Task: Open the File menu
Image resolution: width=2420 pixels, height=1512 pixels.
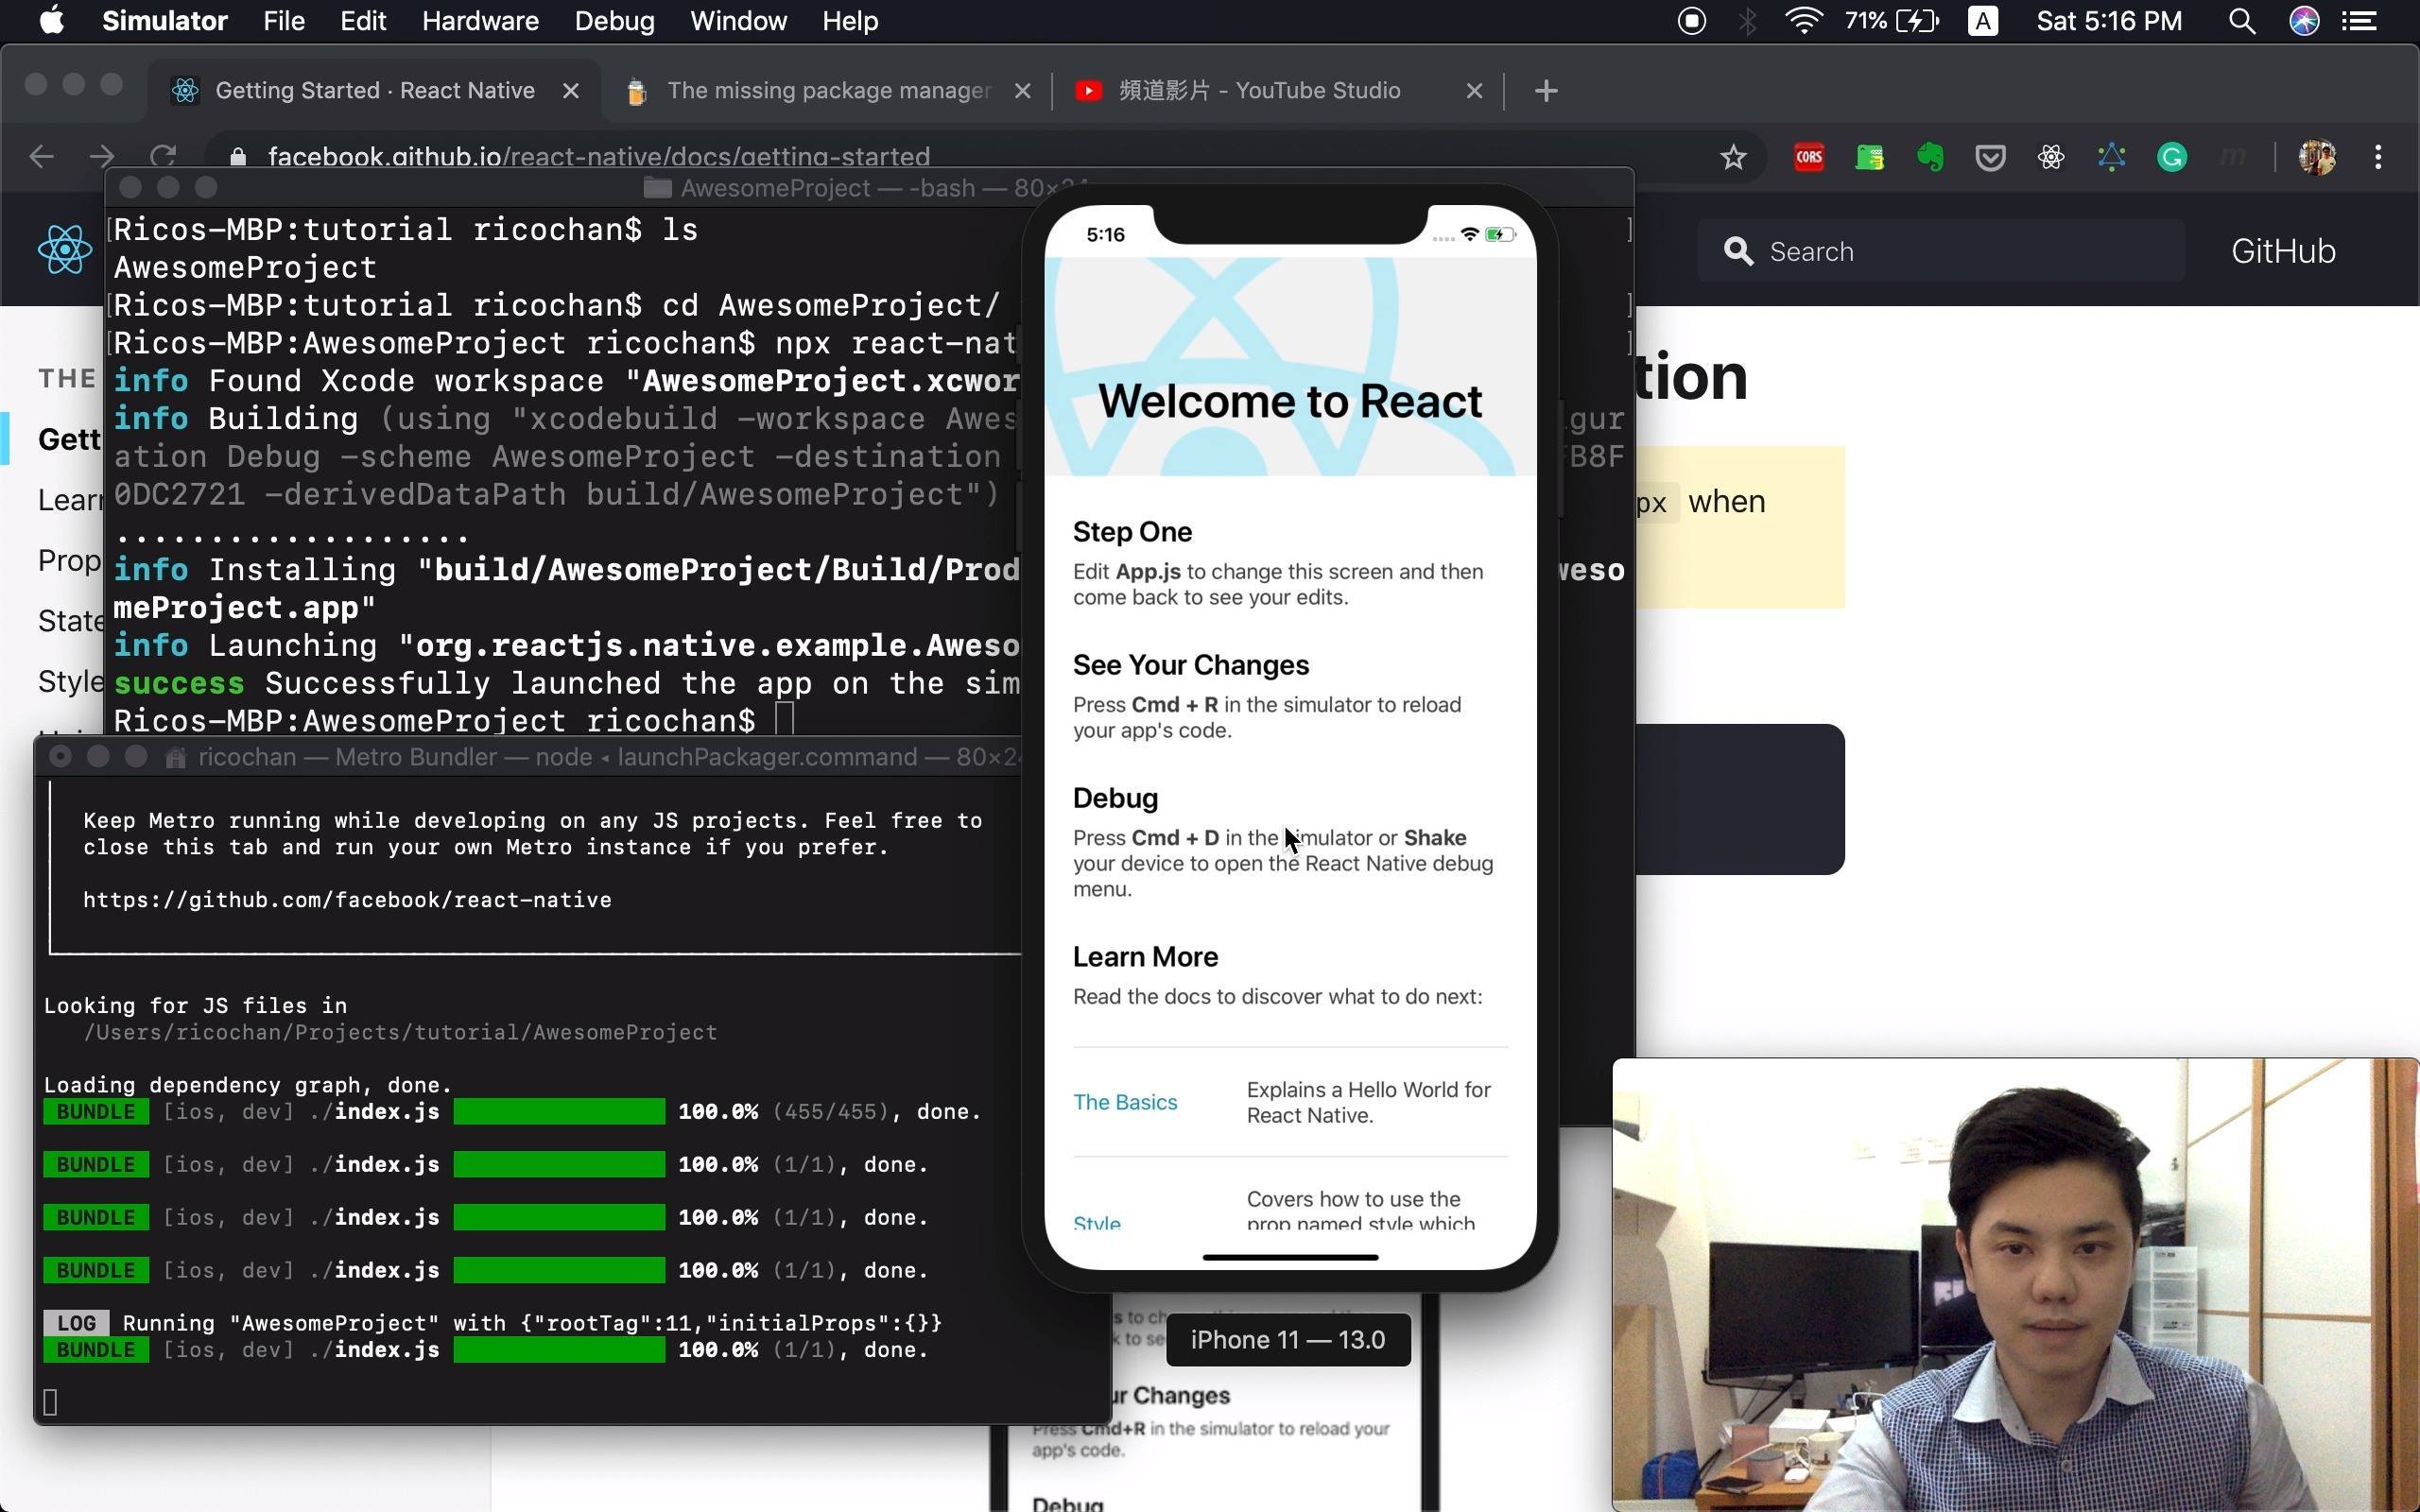Action: pos(284,21)
